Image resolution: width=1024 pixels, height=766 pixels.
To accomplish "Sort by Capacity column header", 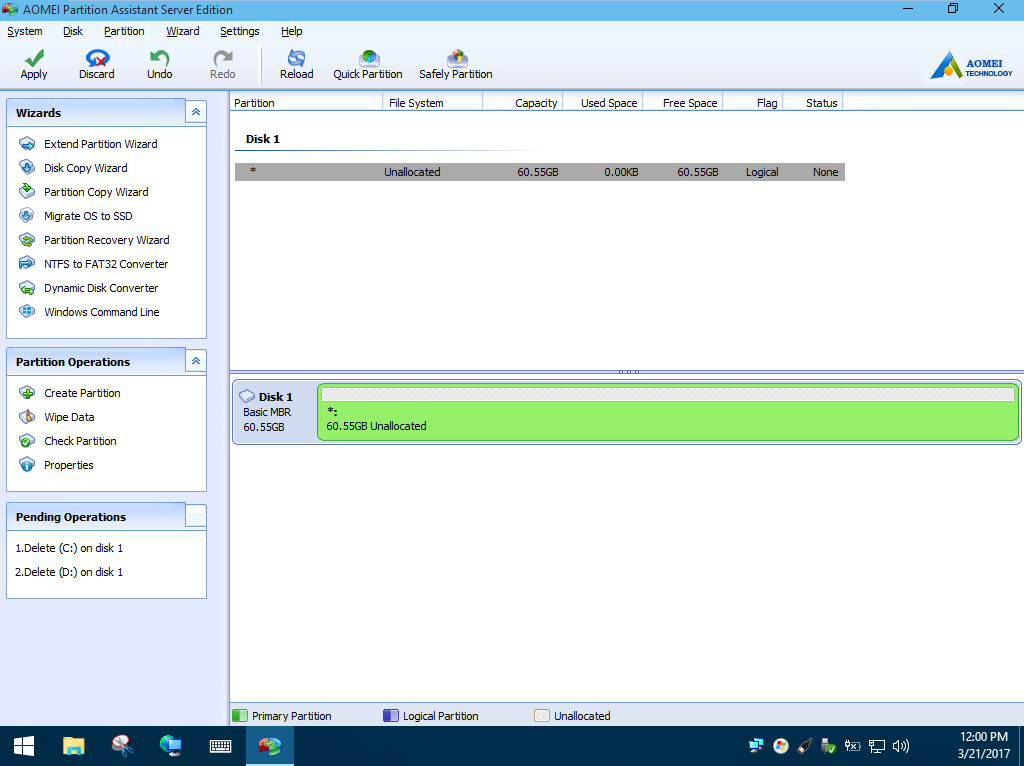I will [522, 103].
